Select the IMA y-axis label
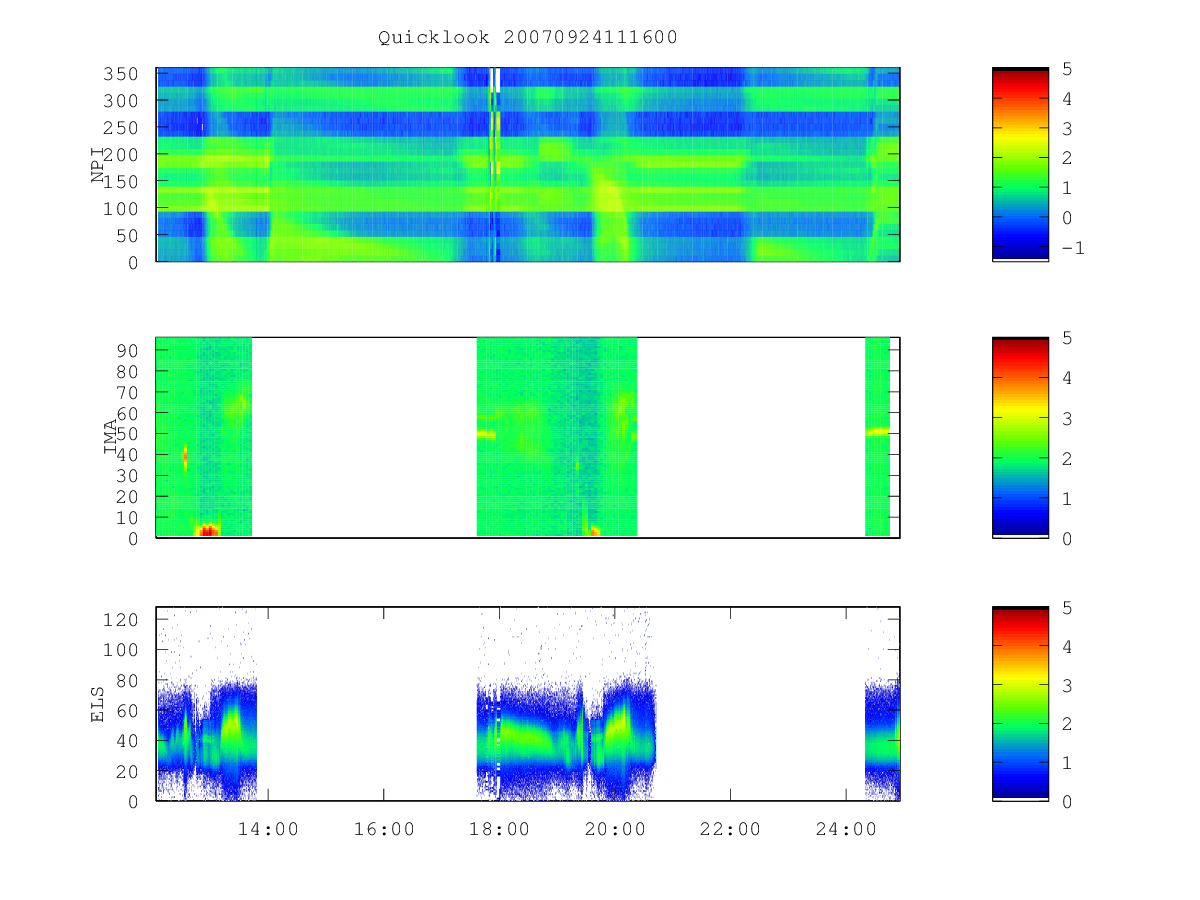The image size is (1200, 900). click(111, 437)
